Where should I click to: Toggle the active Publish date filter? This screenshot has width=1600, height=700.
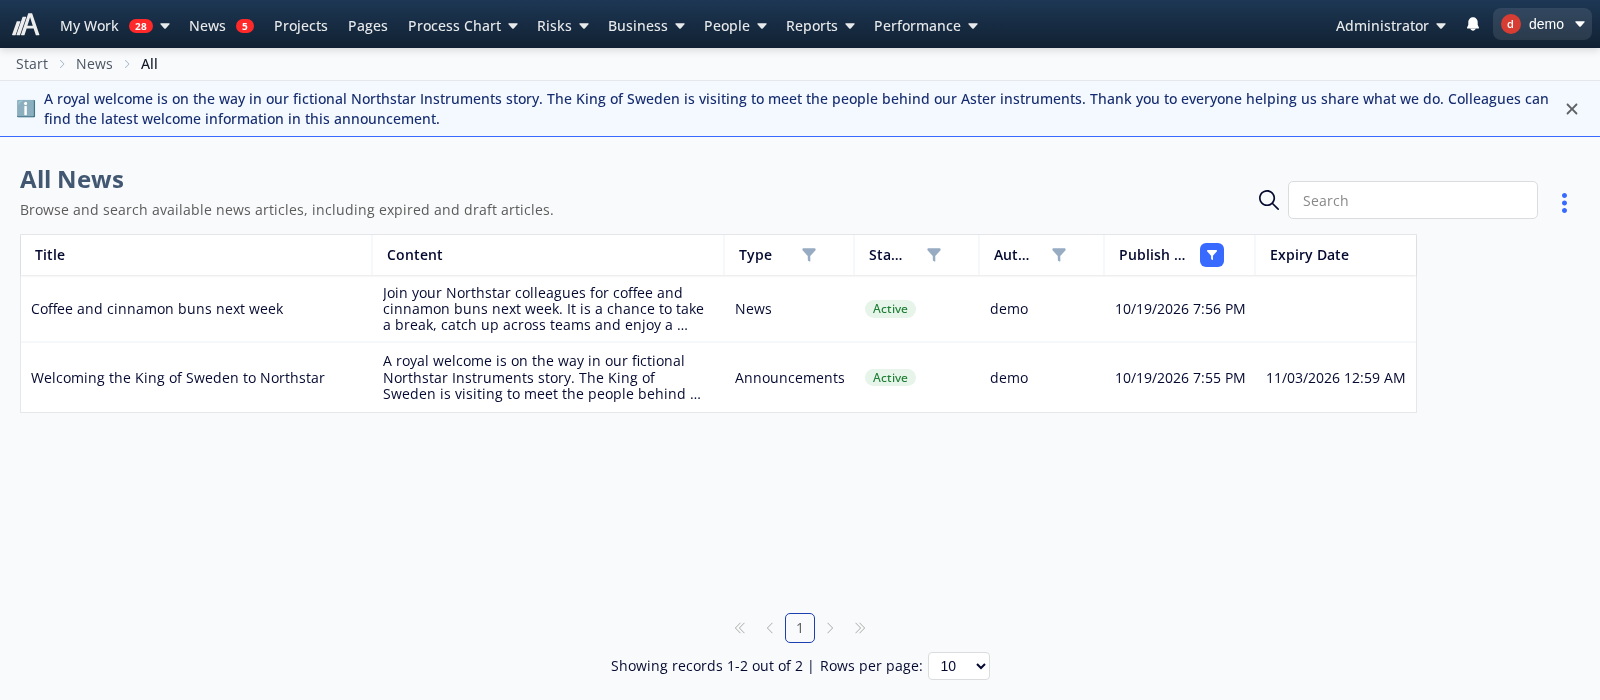[x=1212, y=255]
